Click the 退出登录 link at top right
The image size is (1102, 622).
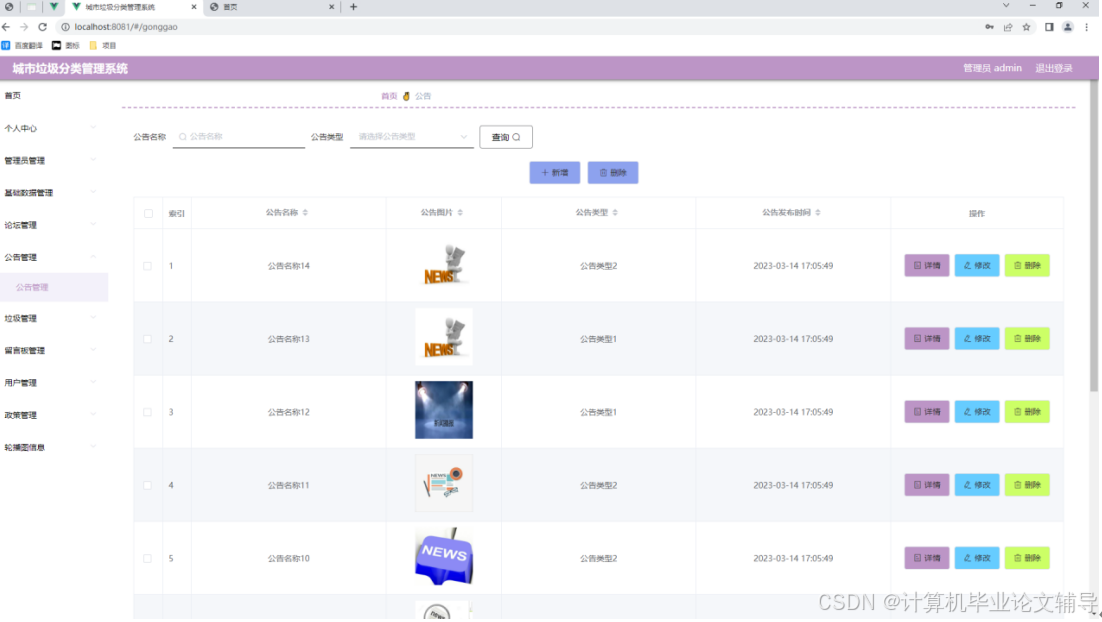point(1053,68)
